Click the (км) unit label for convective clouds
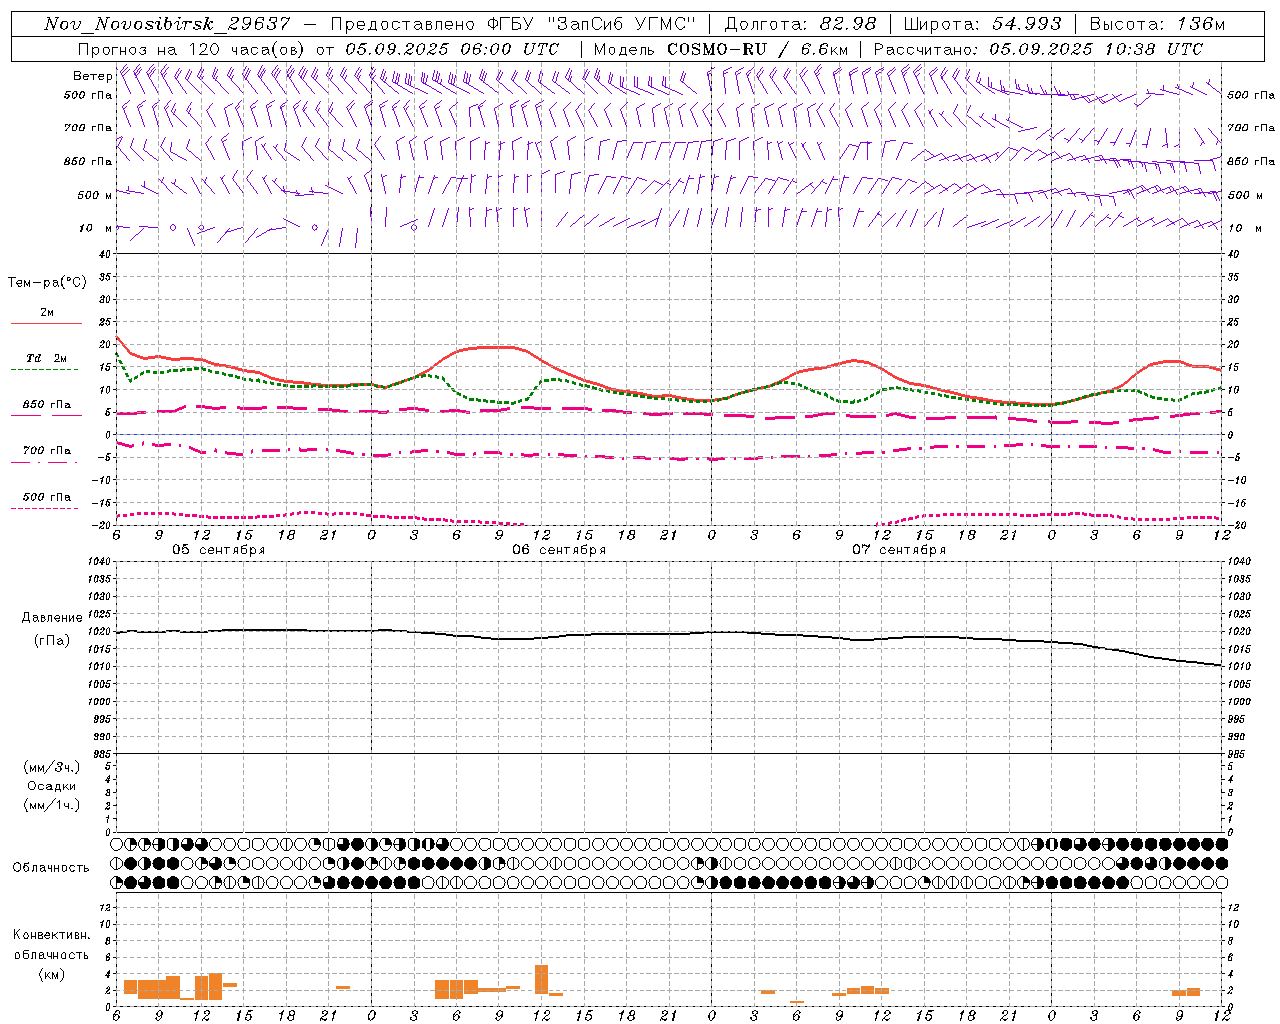This screenshot has width=1280, height=1024. pos(51,974)
